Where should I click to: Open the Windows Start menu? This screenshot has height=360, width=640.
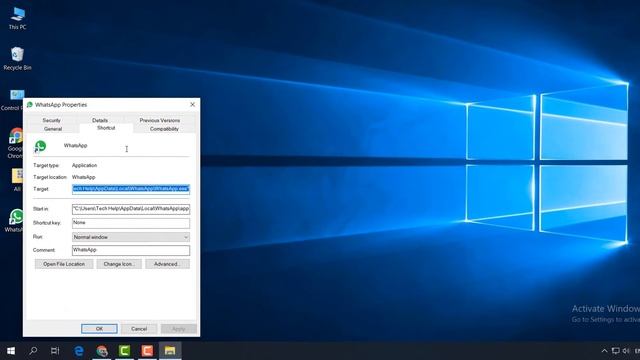(11, 351)
